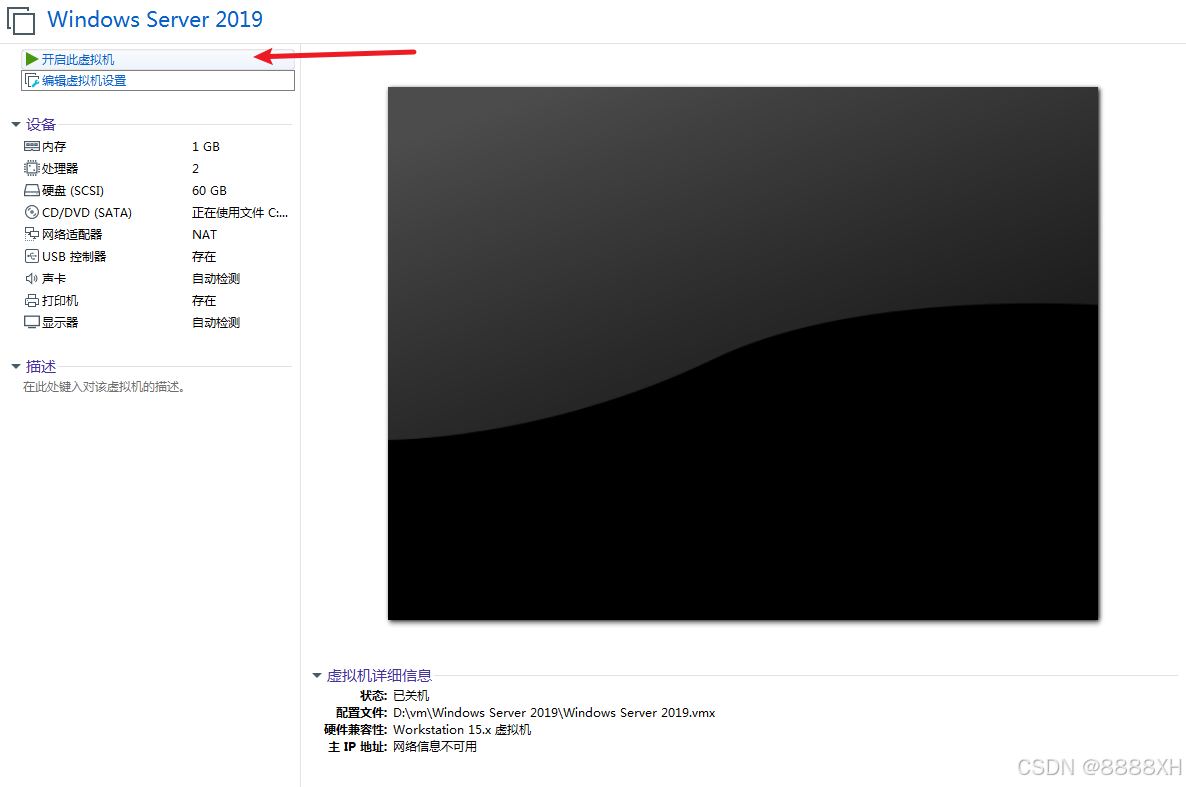Select the 硬盘 (SCSI) device row
This screenshot has width=1186, height=787.
157,191
